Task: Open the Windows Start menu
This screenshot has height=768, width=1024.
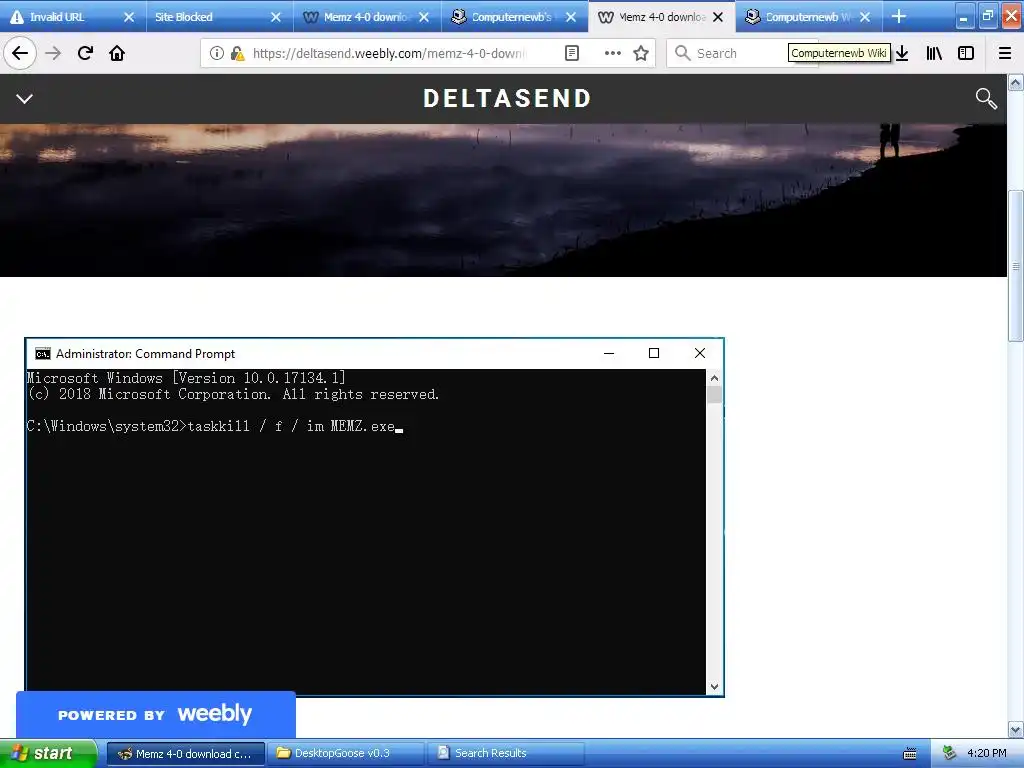Action: 48,754
